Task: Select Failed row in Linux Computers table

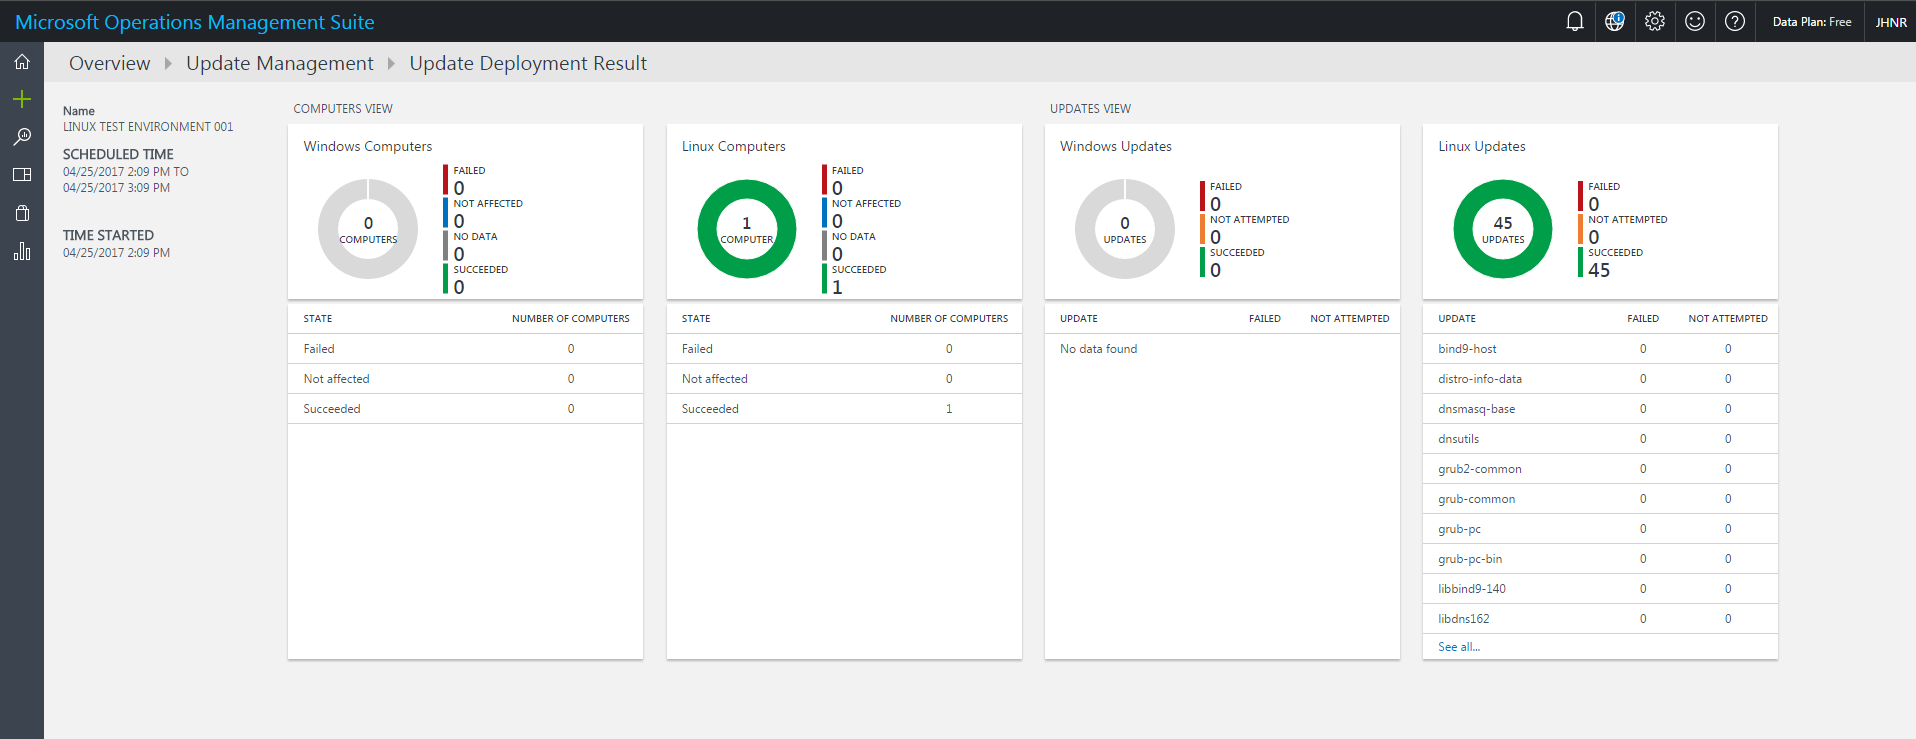Action: click(x=844, y=349)
